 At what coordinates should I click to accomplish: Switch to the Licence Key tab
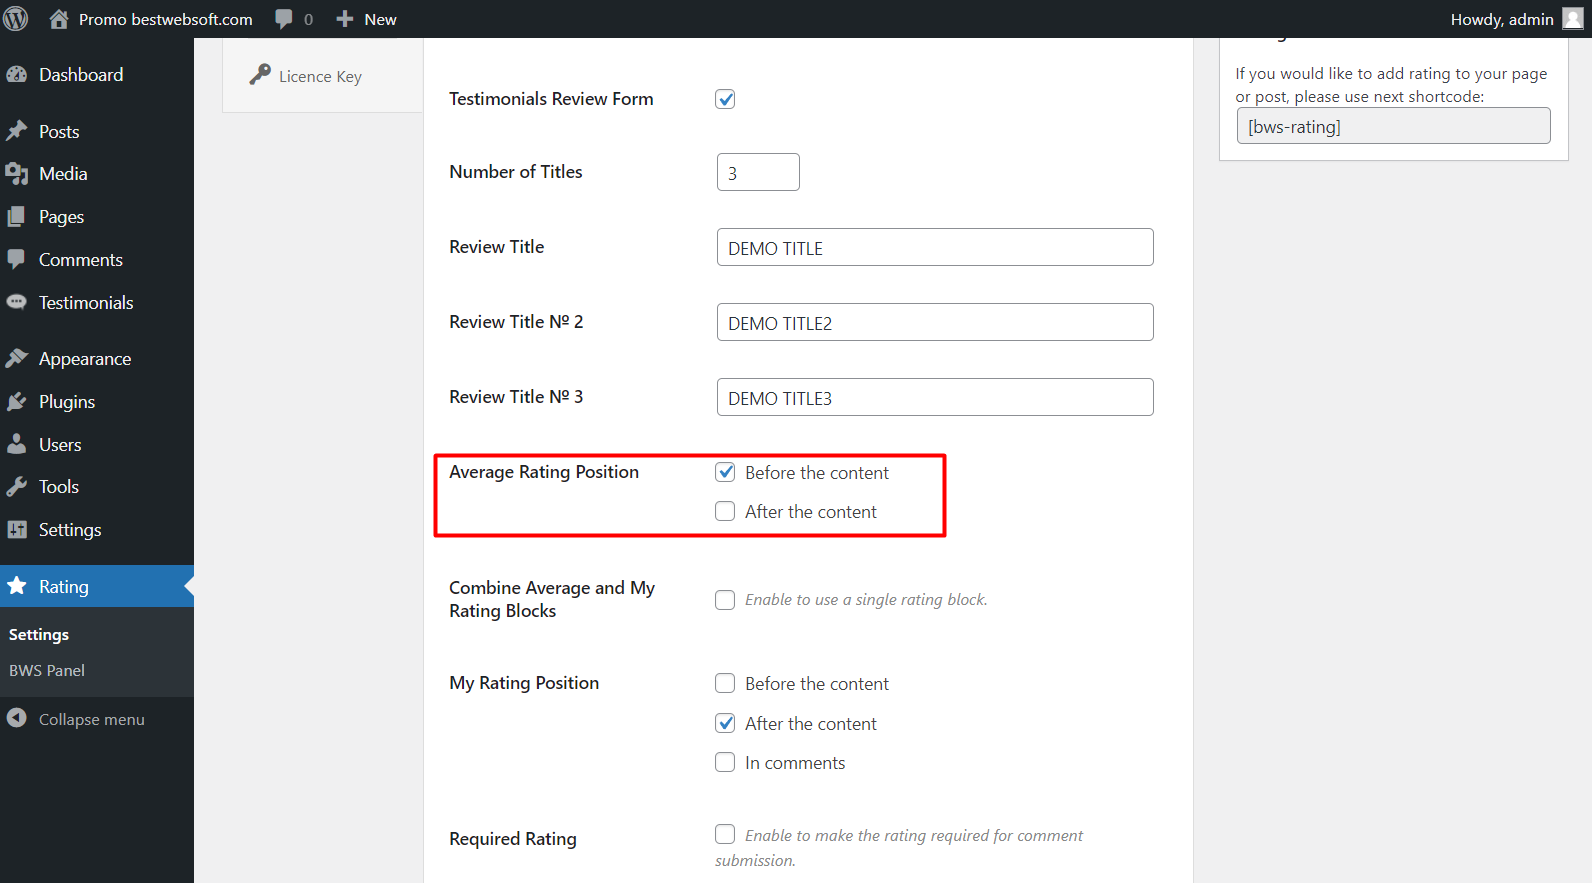pos(322,76)
